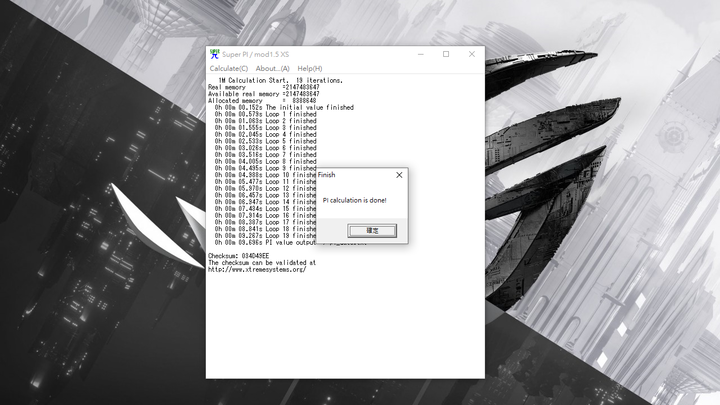Open the Help(H) menu
The image size is (720, 405).
click(x=309, y=68)
